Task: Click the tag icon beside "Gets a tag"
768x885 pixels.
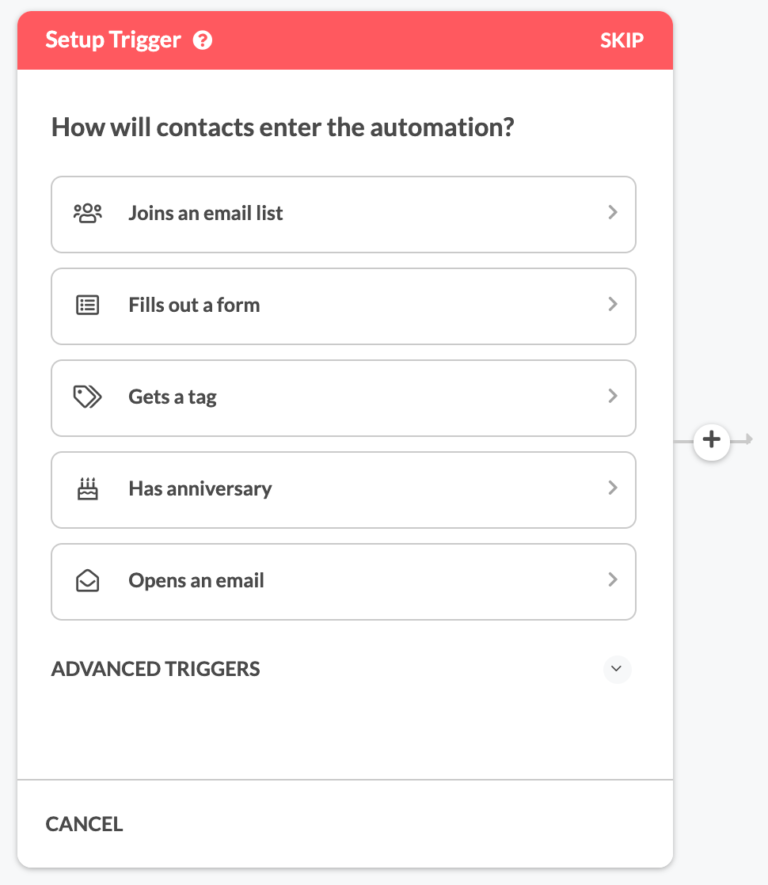Action: pyautogui.click(x=88, y=397)
